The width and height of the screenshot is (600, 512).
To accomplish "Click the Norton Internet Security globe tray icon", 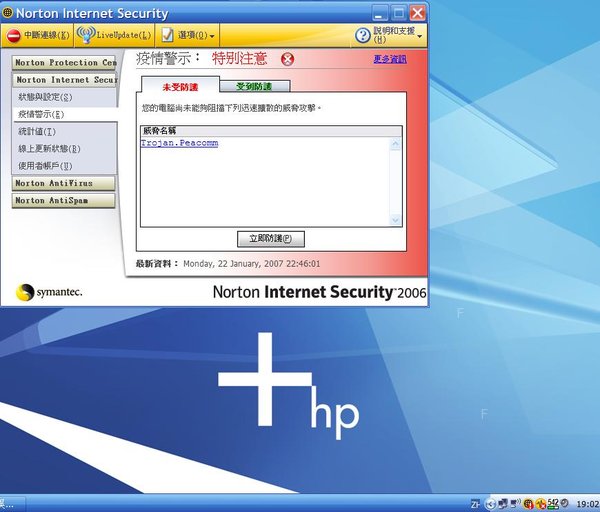I will click(x=528, y=504).
